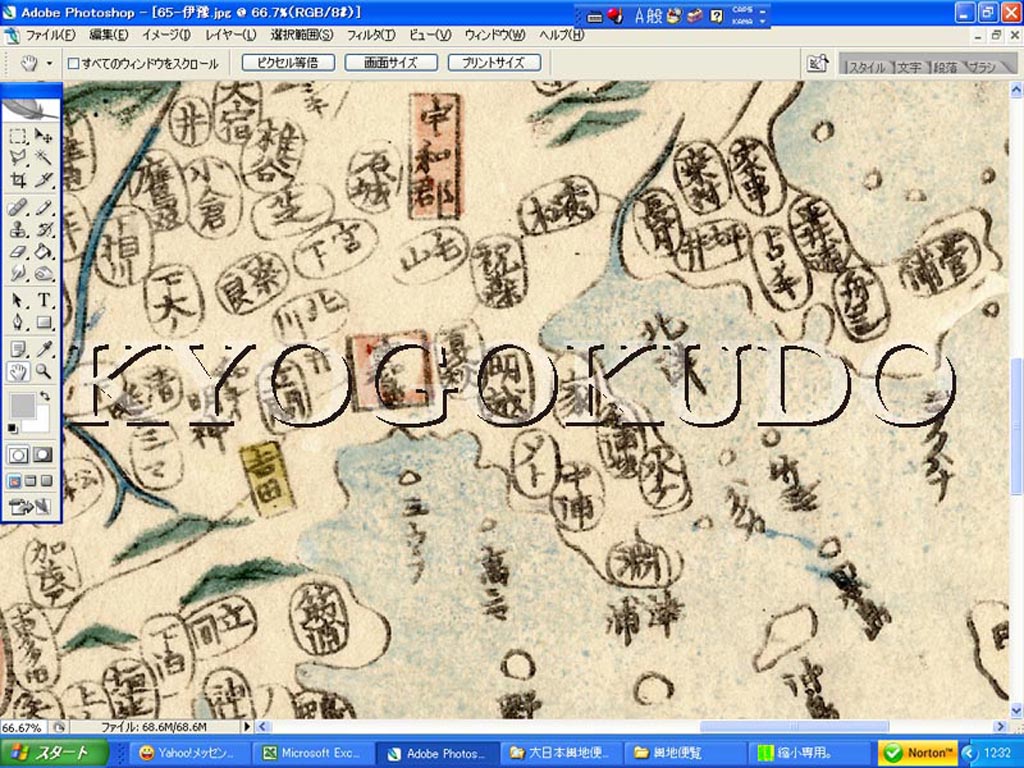Select full screen mode button
Screen dimensions: 1024x768
[46, 481]
